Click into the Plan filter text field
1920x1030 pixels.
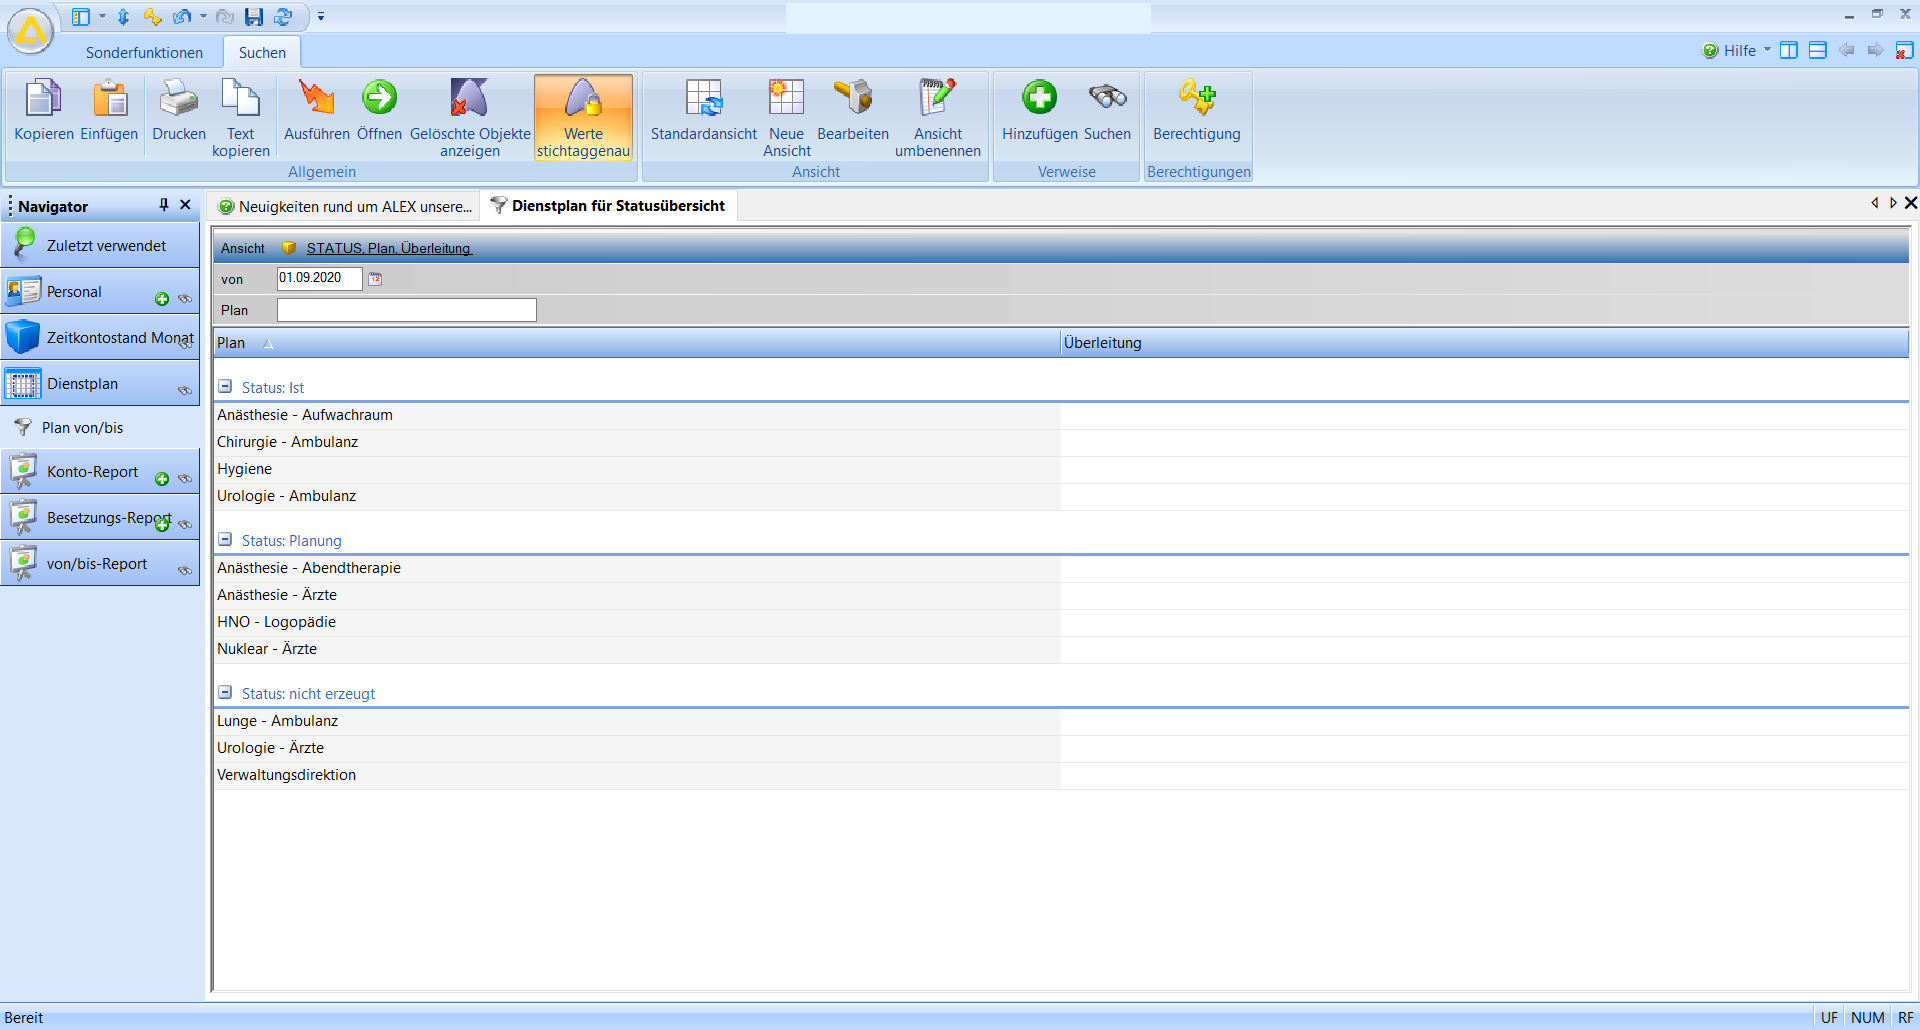[406, 310]
